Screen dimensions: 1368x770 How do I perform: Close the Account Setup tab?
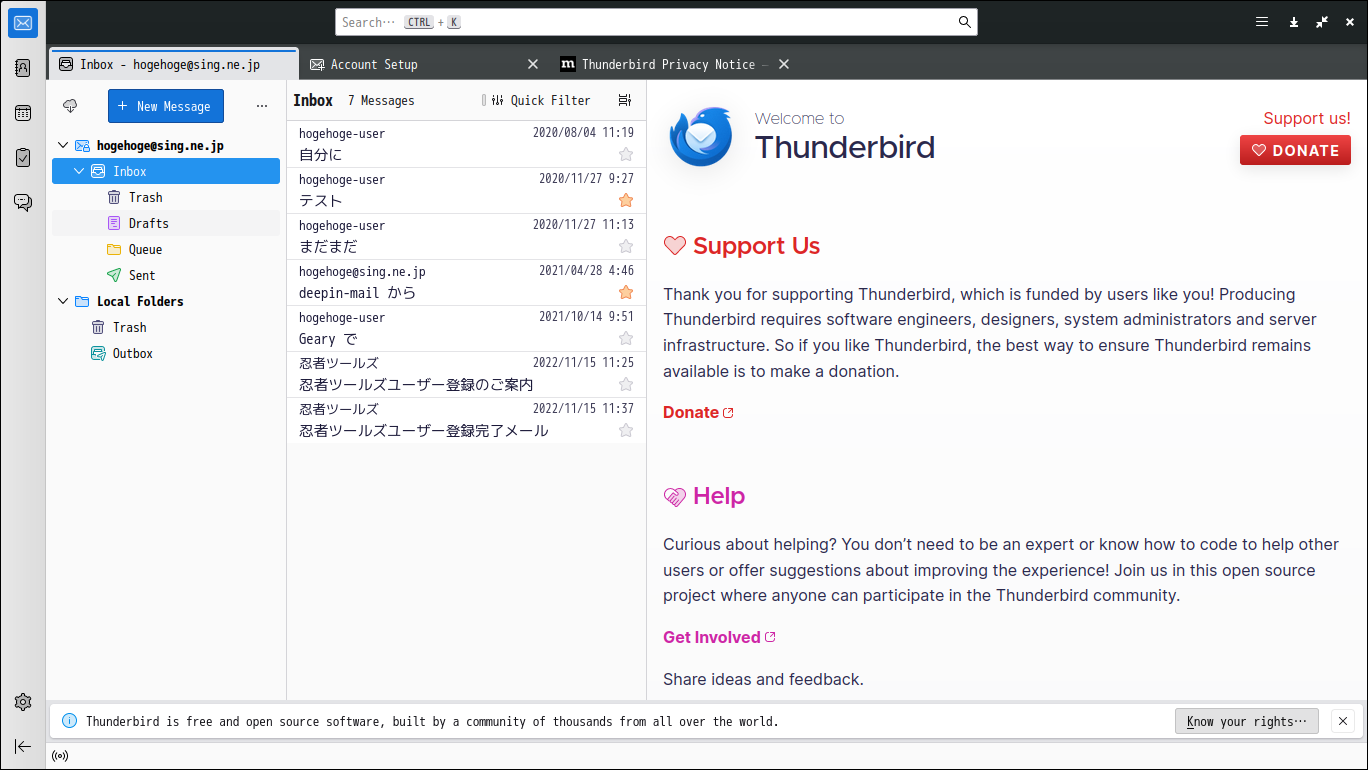click(533, 64)
